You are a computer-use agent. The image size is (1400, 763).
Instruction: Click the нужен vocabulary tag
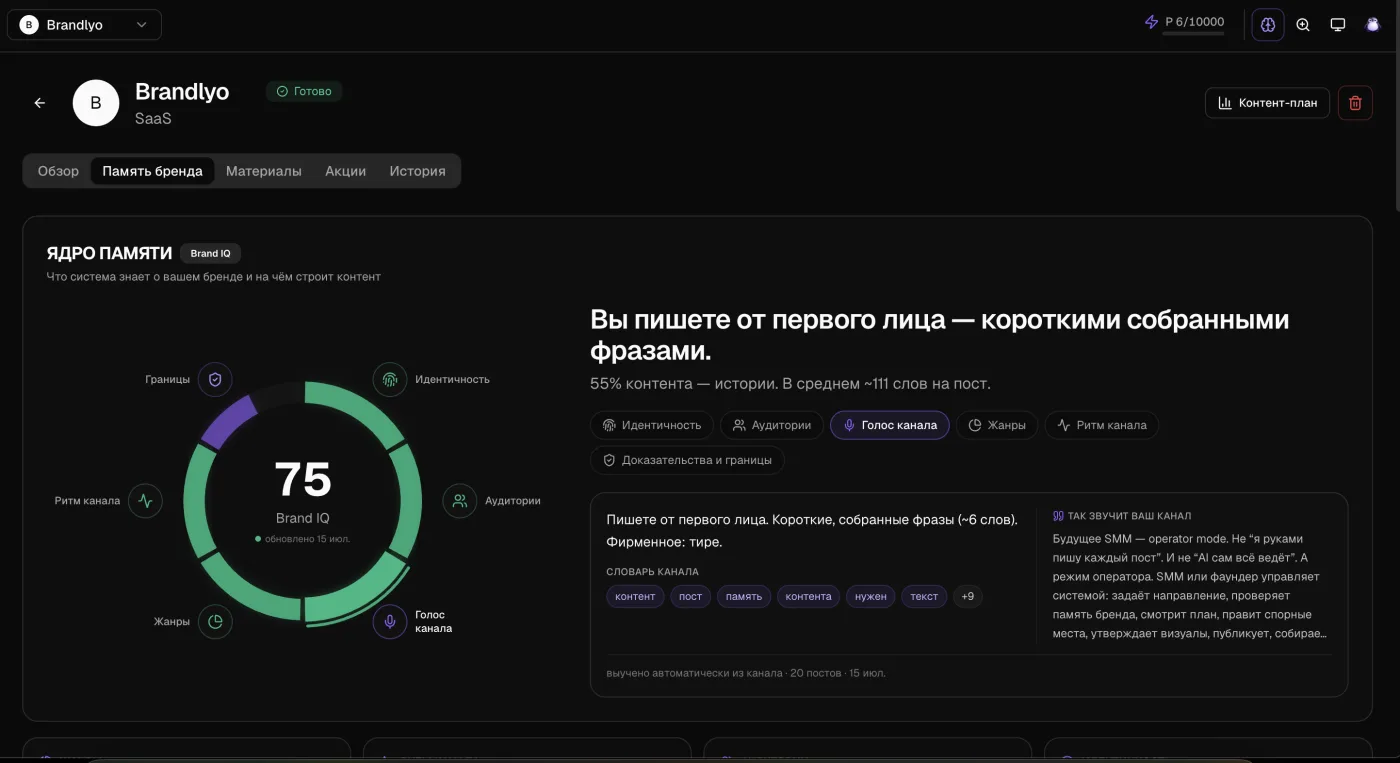click(x=871, y=597)
